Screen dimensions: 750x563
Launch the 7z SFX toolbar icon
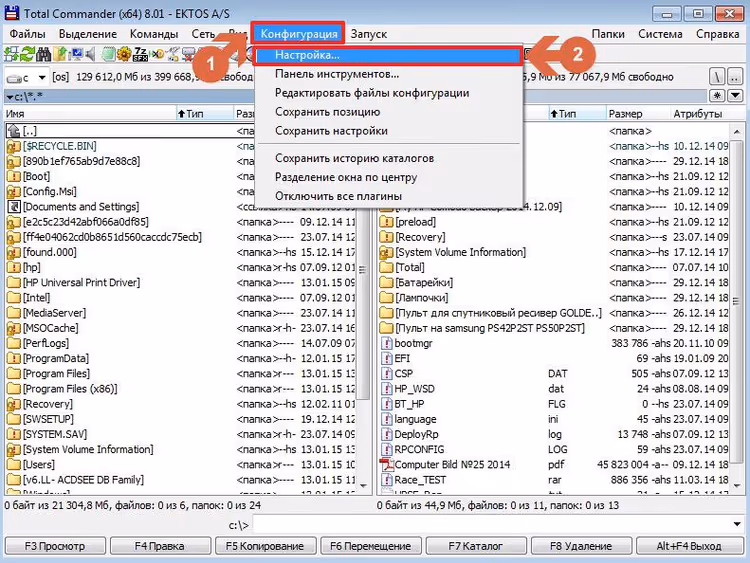(x=140, y=54)
